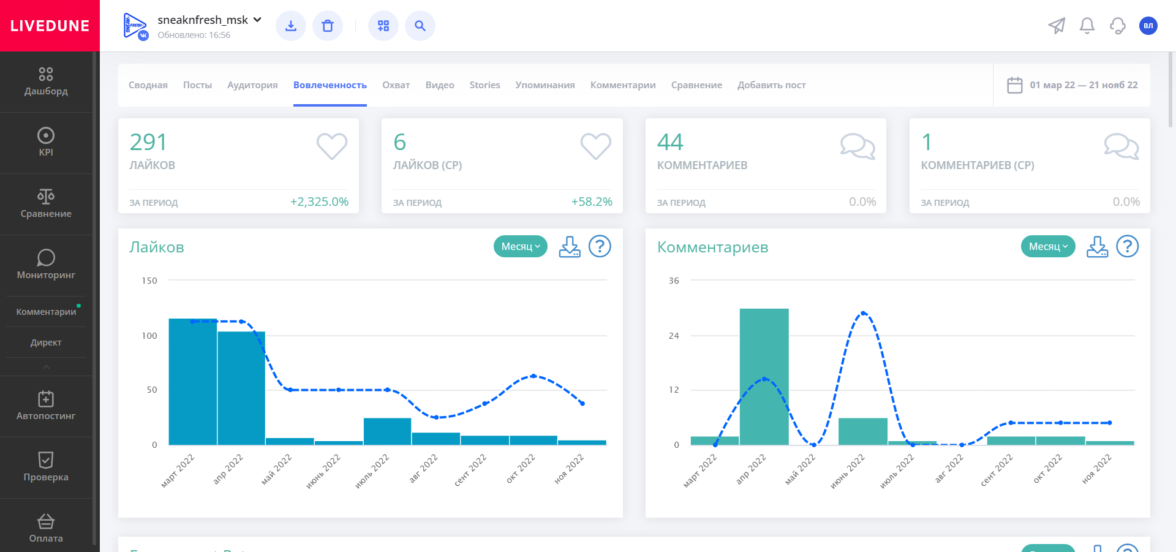
Task: Open the Автопостинг sidebar item
Action: (46, 406)
